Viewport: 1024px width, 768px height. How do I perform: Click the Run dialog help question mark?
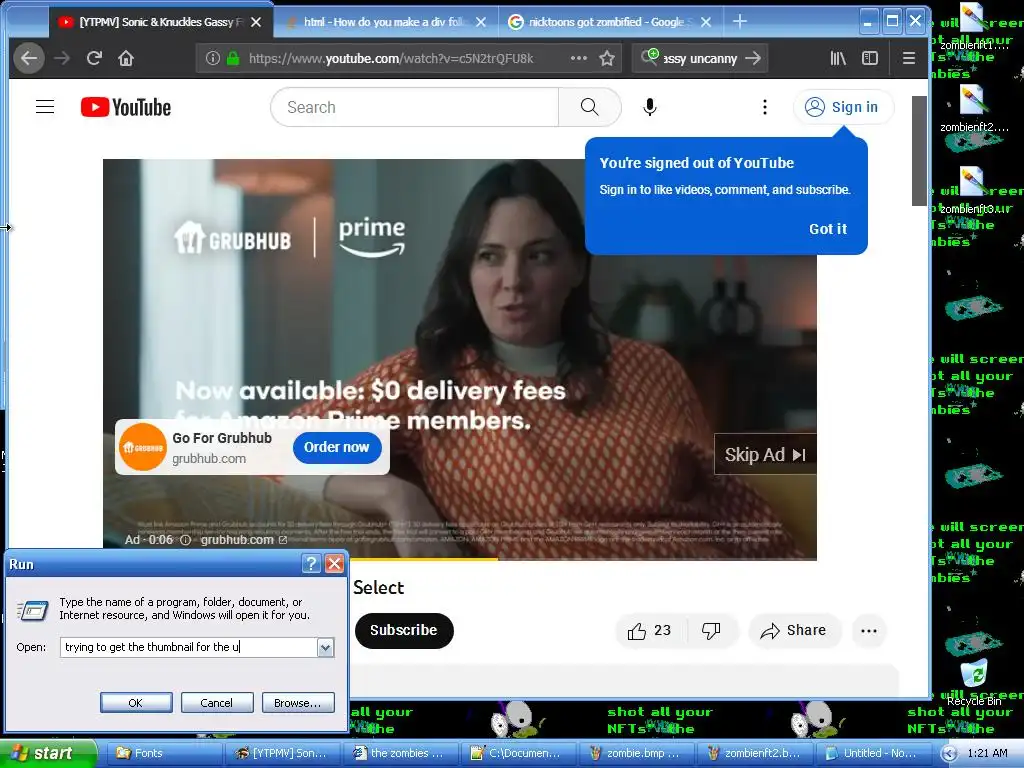(312, 564)
